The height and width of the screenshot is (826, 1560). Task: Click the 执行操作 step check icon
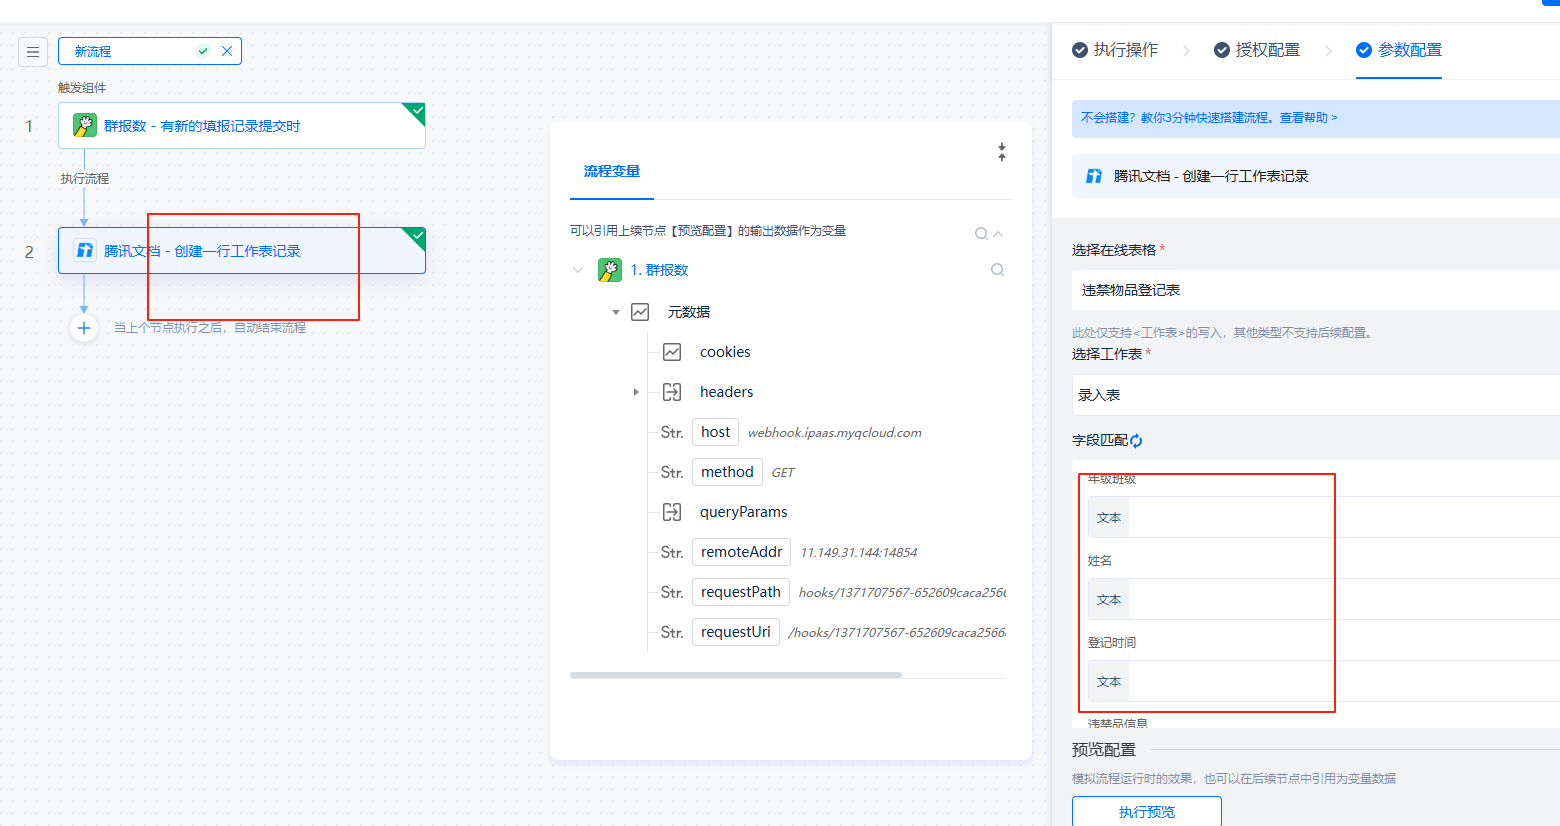coord(1080,50)
